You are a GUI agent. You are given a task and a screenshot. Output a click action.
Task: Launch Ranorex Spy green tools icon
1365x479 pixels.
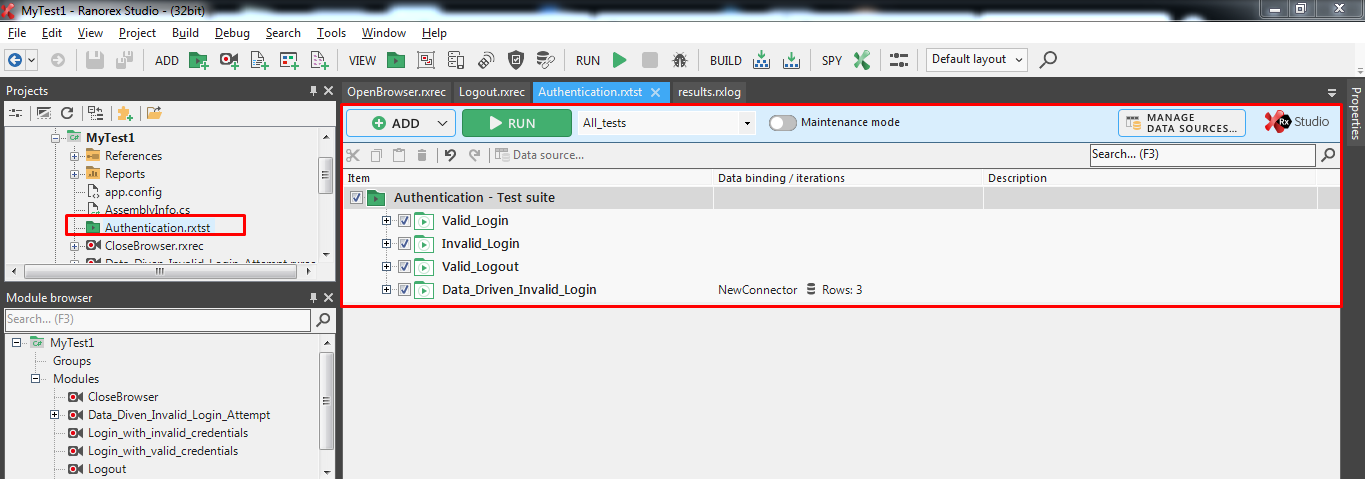862,60
